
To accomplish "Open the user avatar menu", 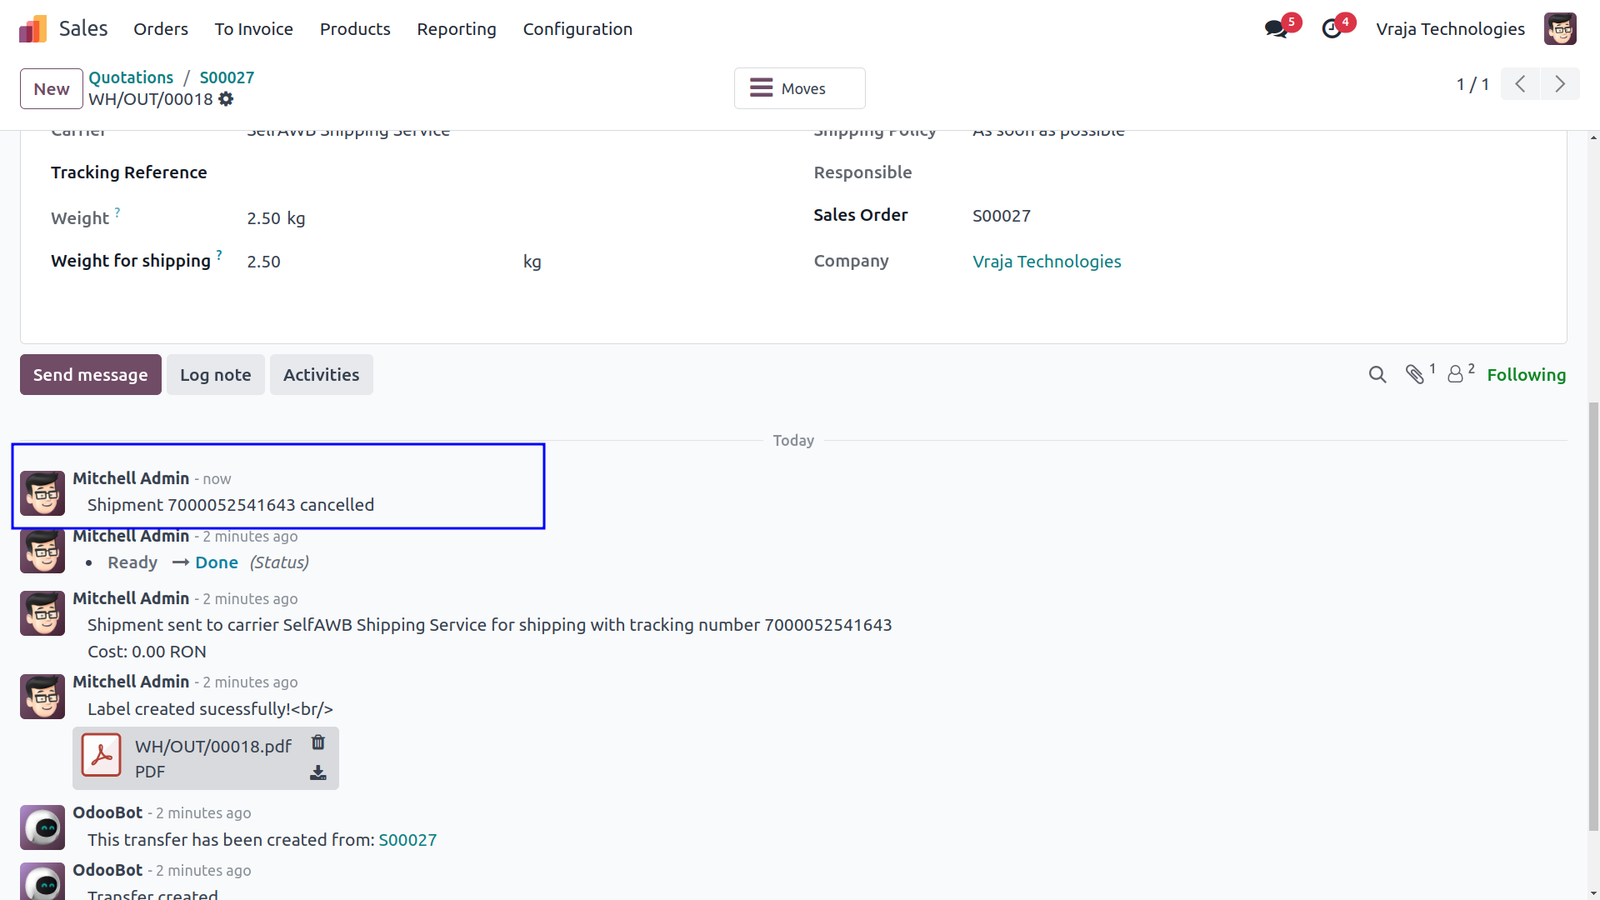I will pos(1560,29).
